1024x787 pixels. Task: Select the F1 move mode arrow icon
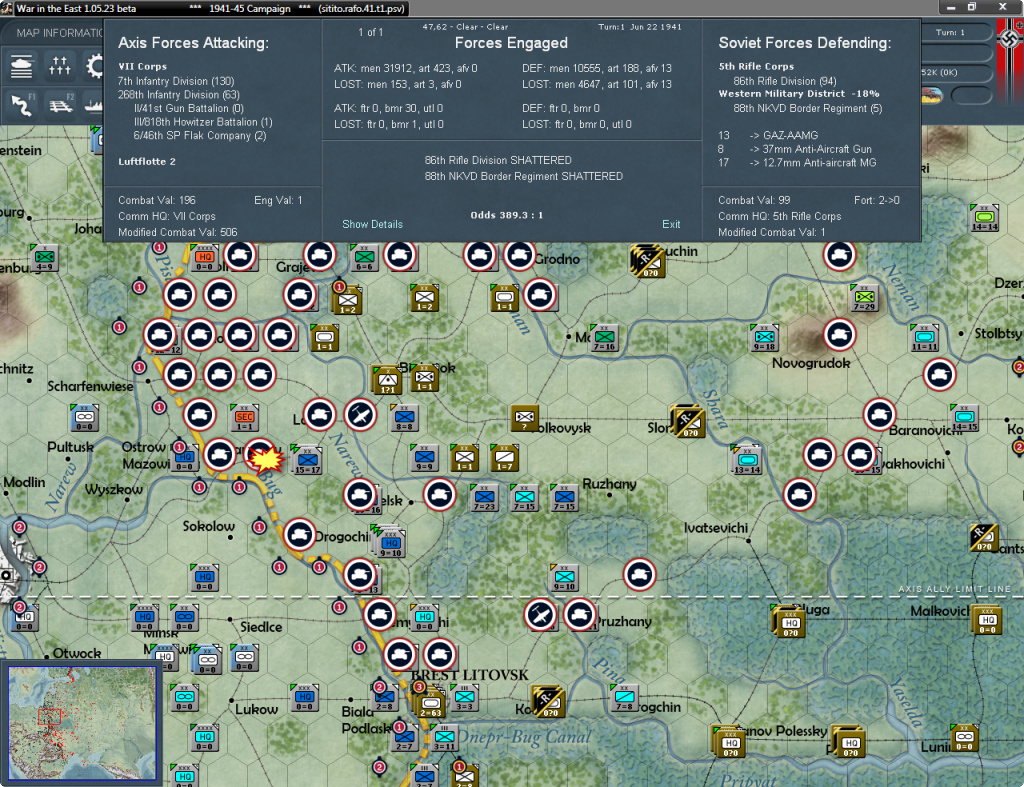pos(23,104)
